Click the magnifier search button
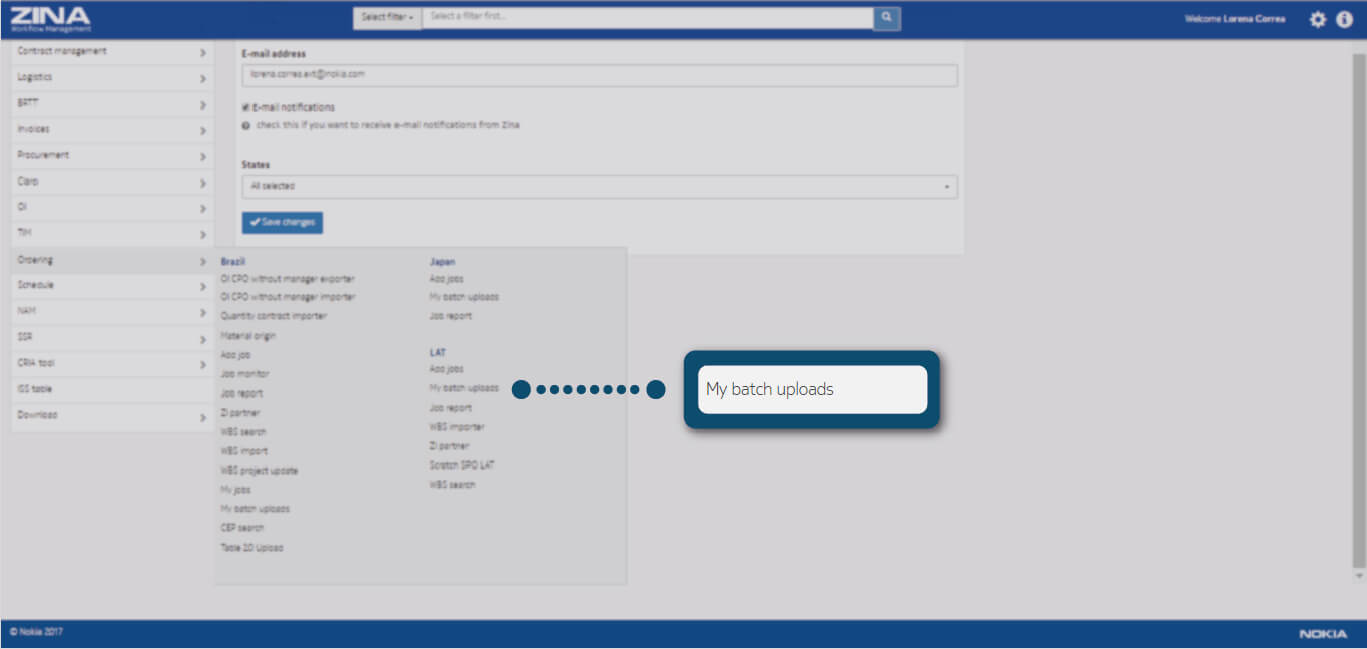Screen dimensions: 1367x649 886,18
